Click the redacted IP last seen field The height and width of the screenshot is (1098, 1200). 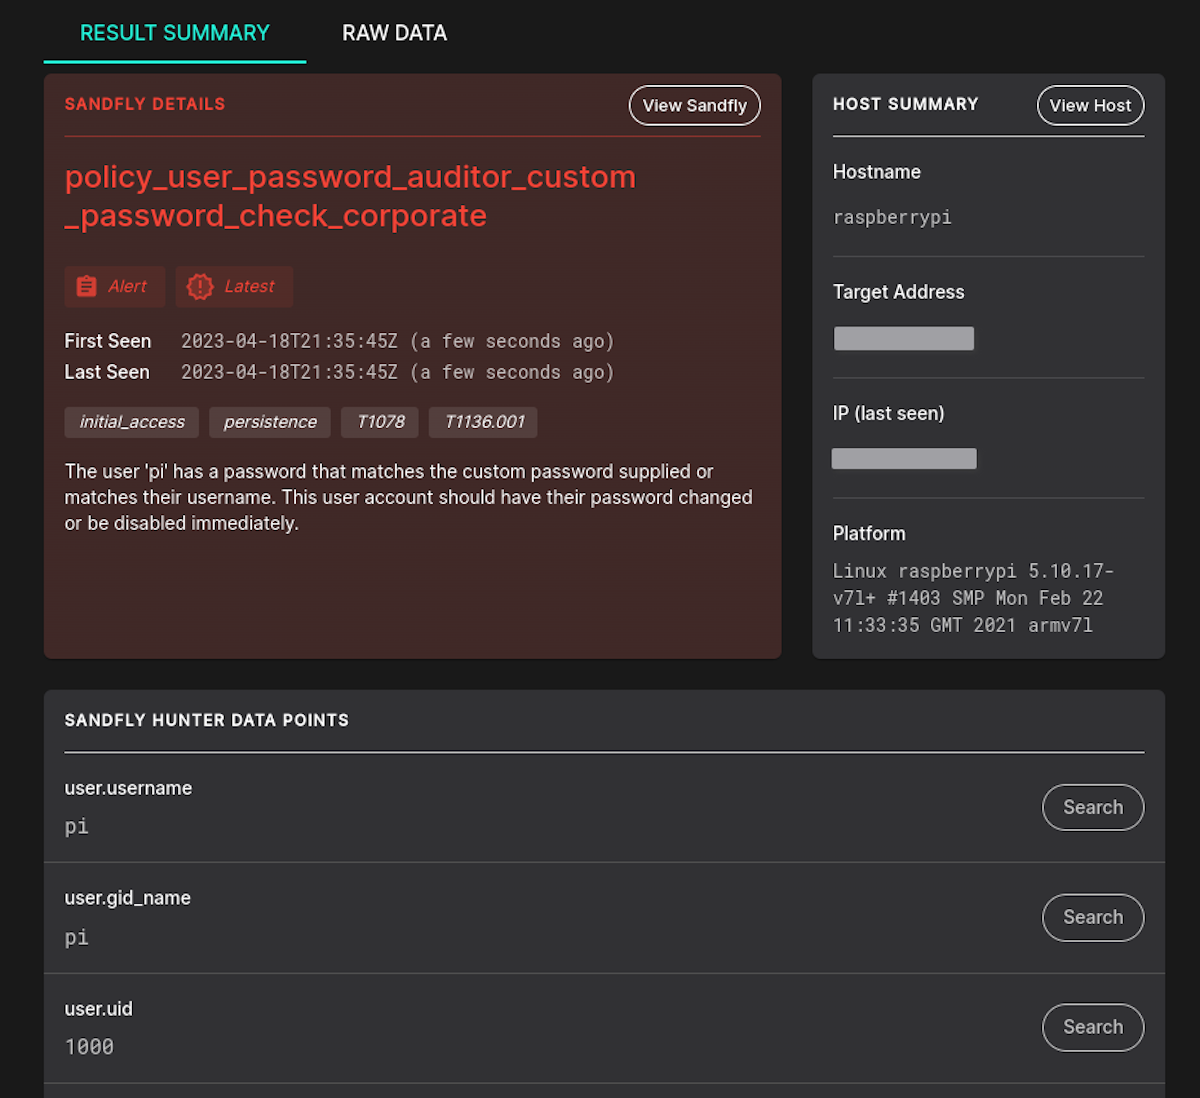(903, 458)
